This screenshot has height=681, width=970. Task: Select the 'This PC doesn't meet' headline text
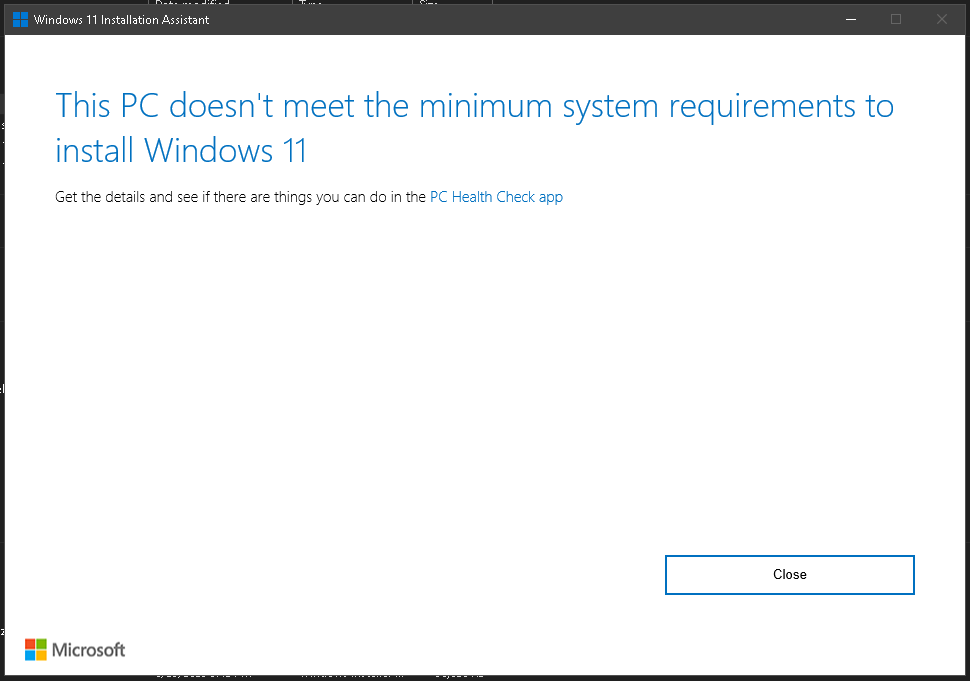point(474,127)
